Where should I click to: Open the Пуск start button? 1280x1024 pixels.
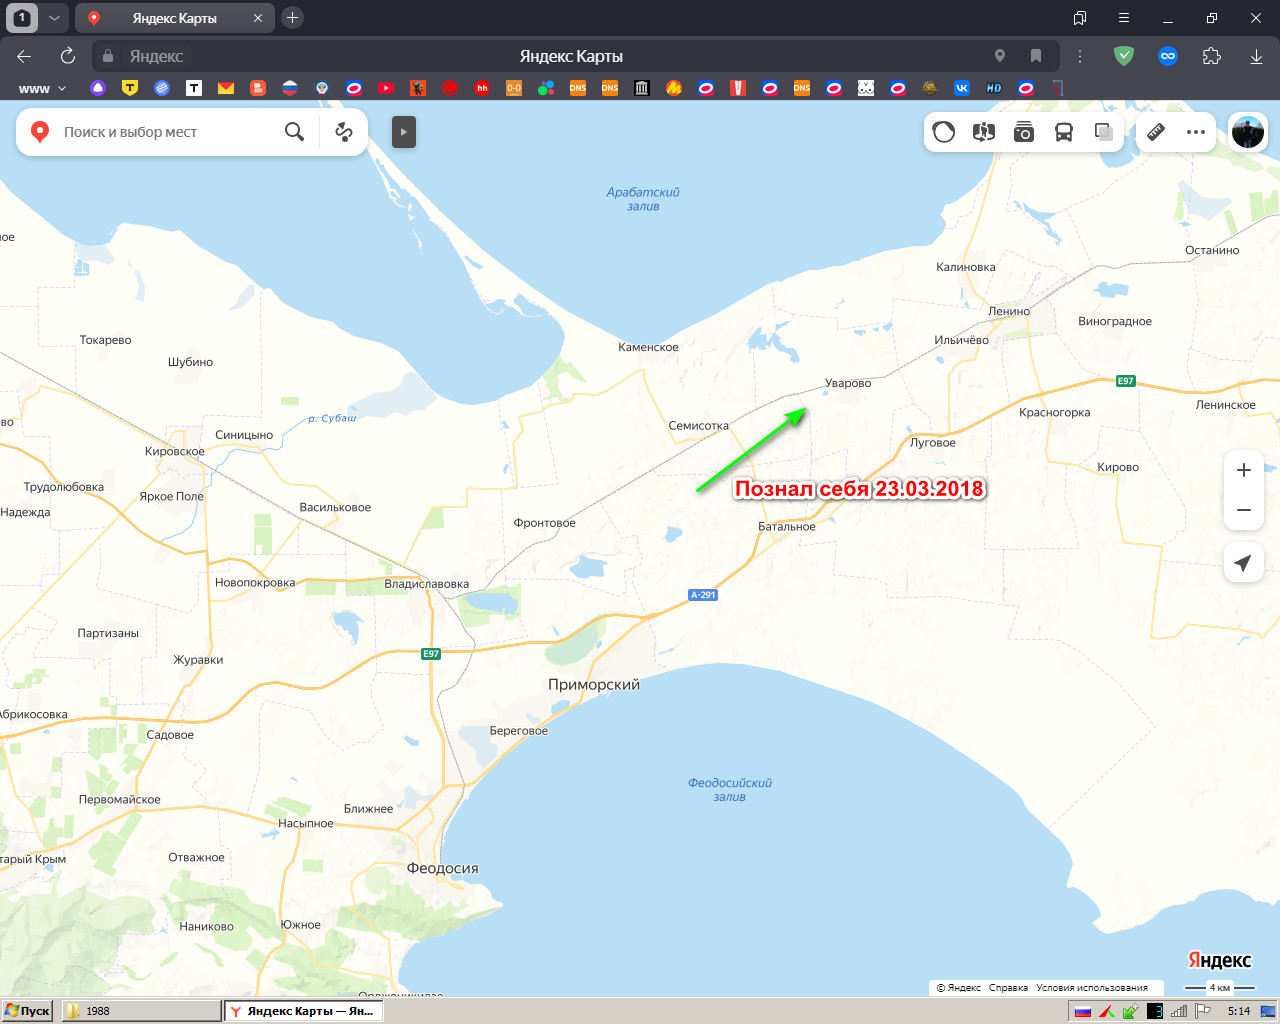(x=27, y=1011)
